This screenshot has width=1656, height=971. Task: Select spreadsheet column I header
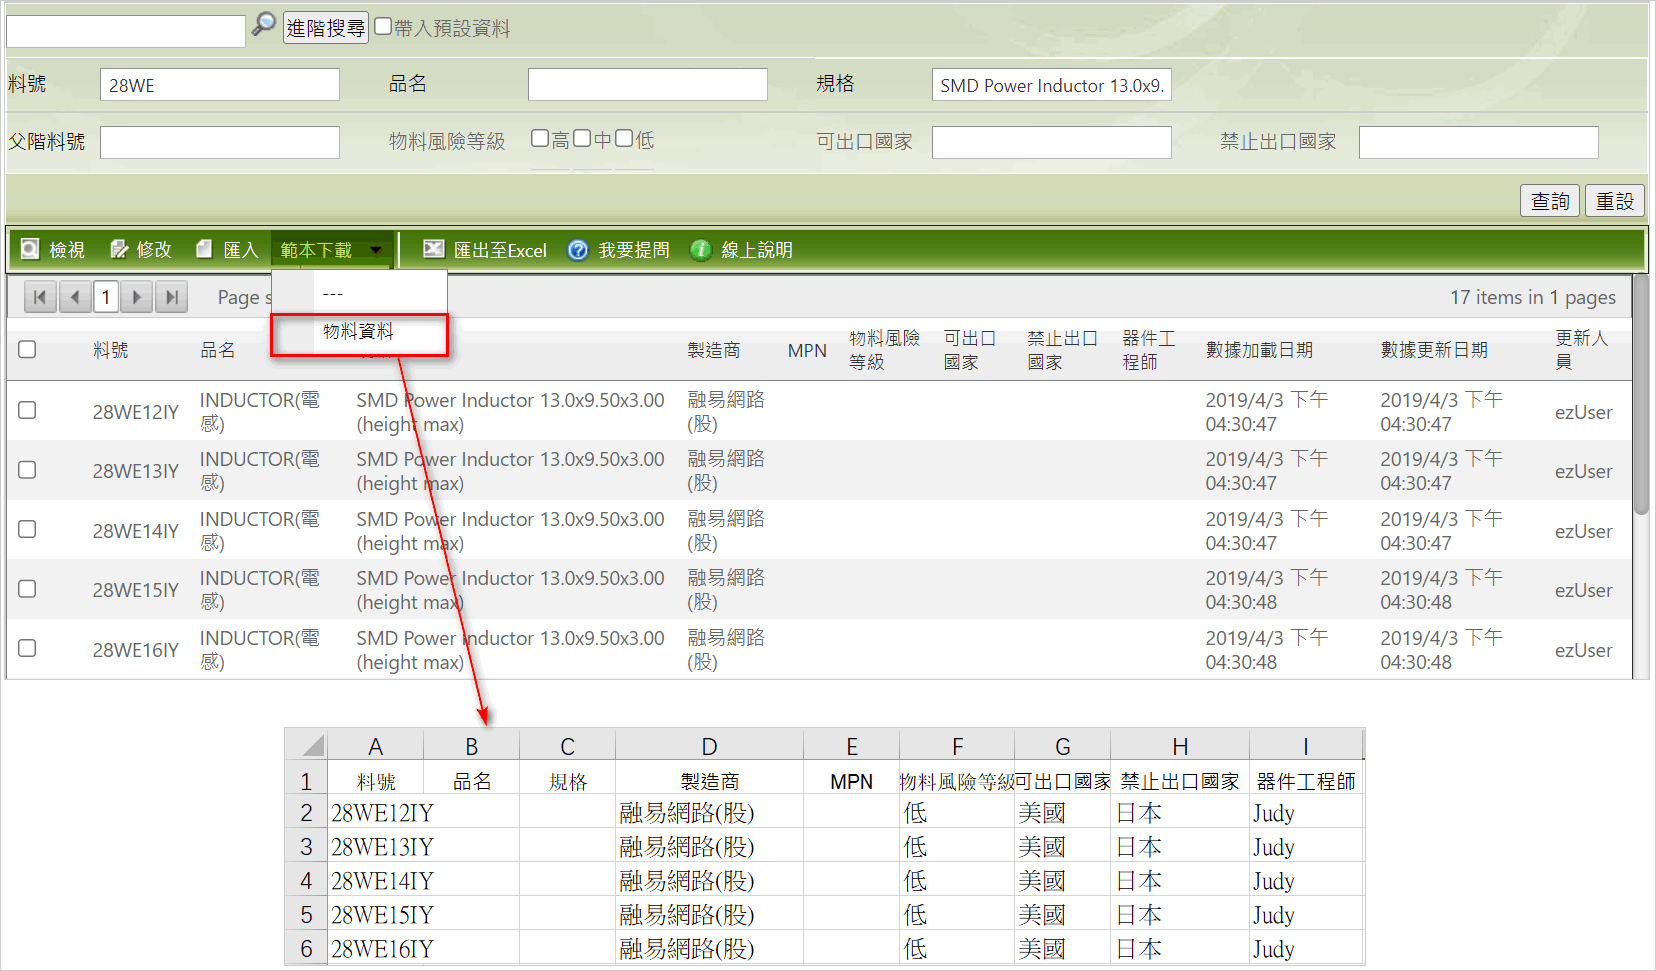pos(1305,746)
